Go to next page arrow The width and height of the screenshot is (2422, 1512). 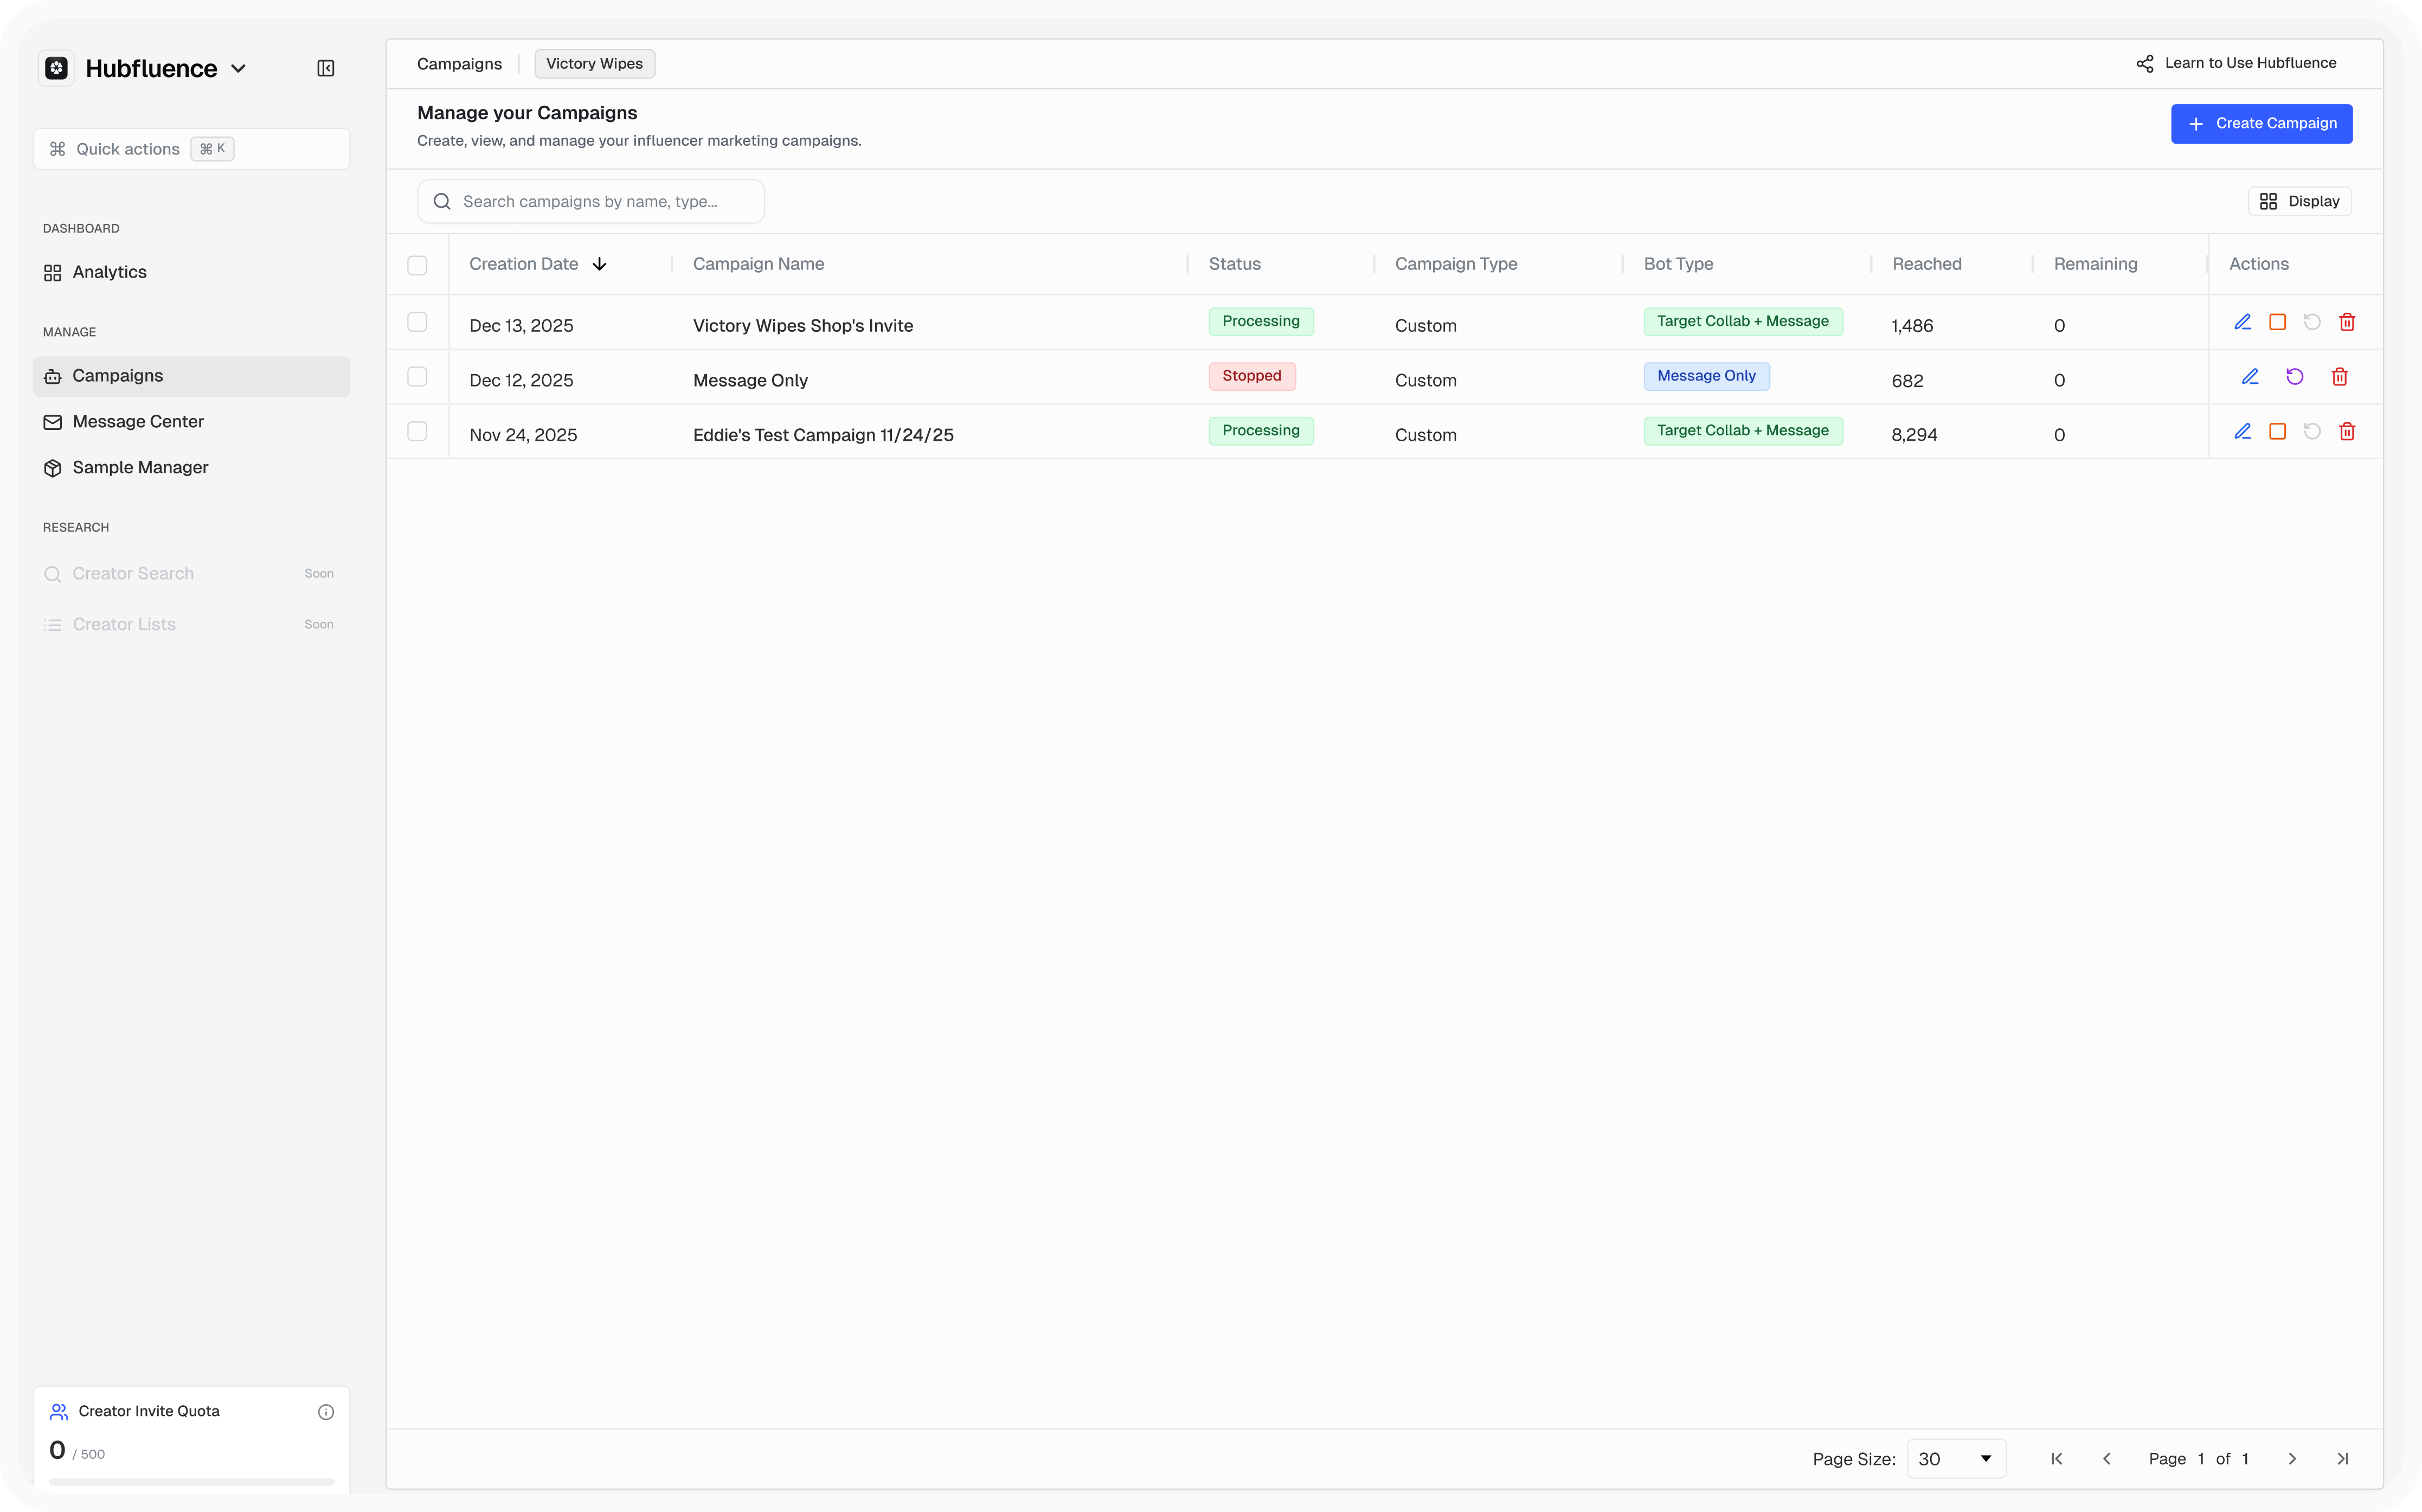pyautogui.click(x=2292, y=1459)
